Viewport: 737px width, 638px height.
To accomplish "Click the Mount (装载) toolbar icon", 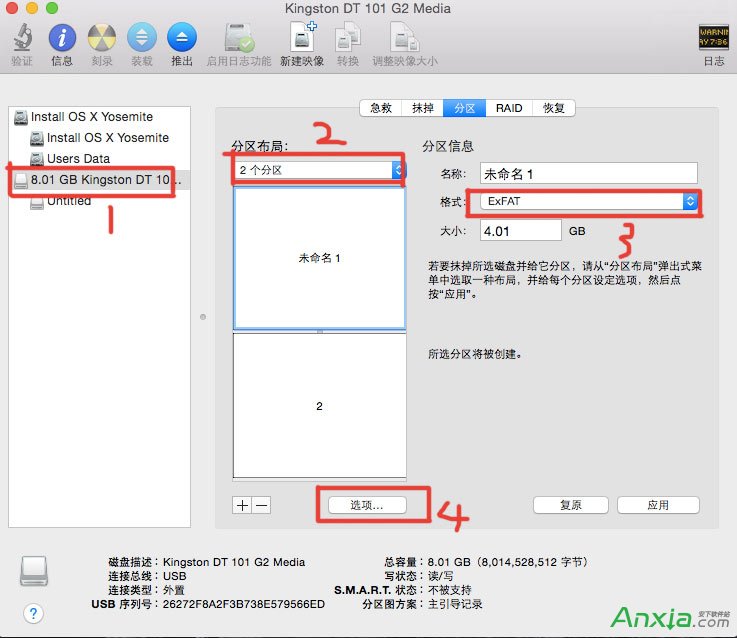I will click(x=141, y=38).
